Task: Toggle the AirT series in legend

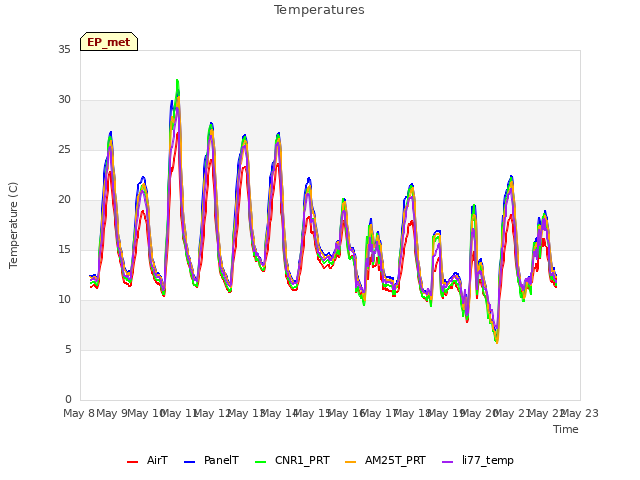Action: pos(147,461)
